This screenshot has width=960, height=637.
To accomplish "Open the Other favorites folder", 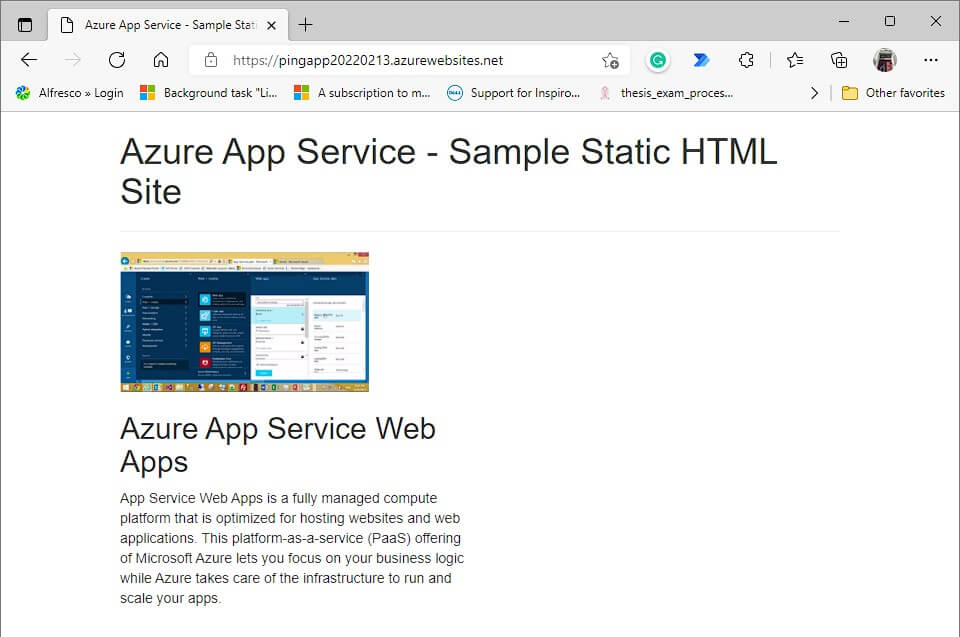I will 893,93.
